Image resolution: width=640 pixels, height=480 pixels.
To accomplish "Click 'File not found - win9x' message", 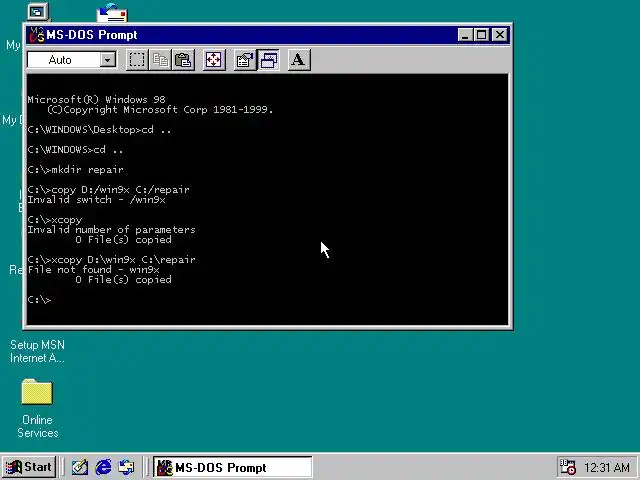I will click(x=93, y=269).
